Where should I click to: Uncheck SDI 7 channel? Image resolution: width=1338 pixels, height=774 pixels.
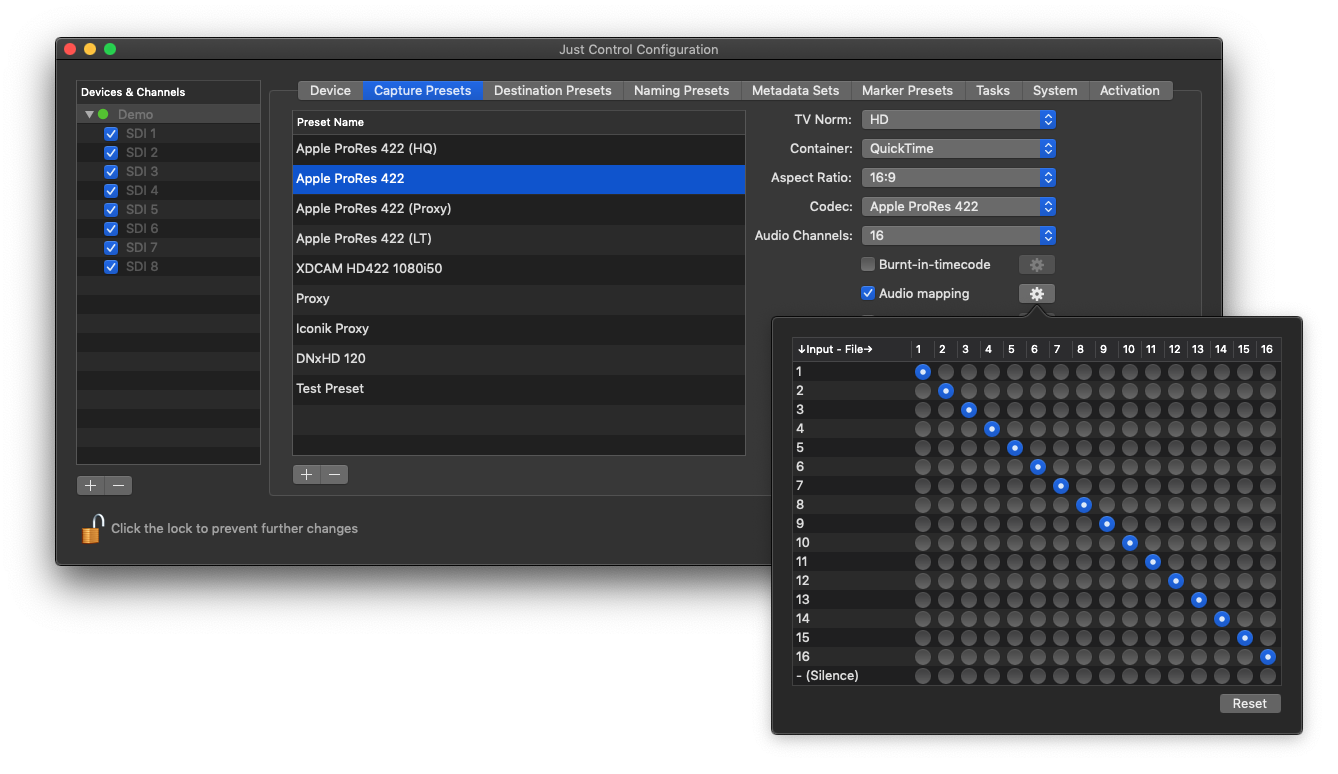pyautogui.click(x=111, y=248)
